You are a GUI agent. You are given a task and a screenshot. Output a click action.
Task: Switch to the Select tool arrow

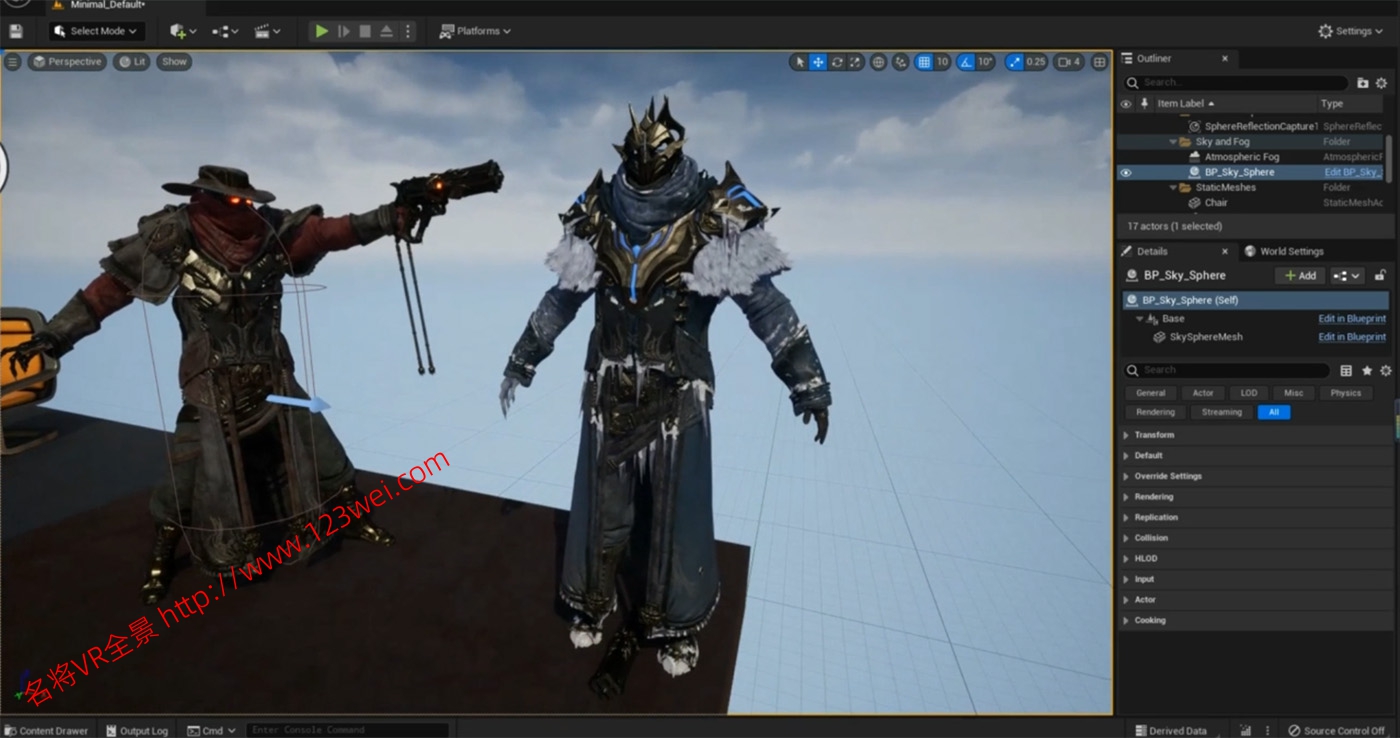click(x=800, y=61)
